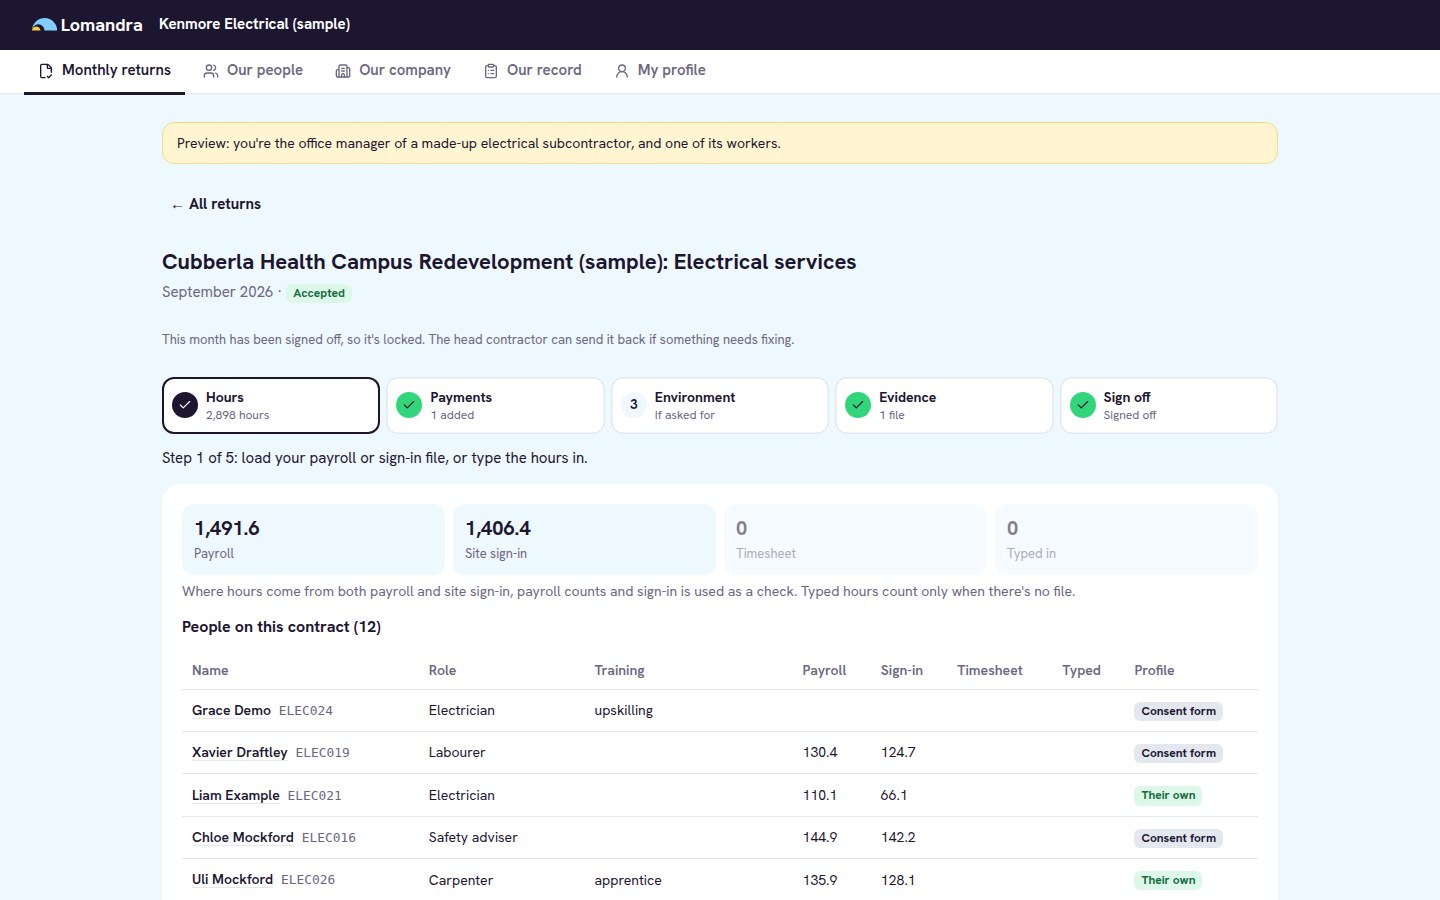Open the My profile tab
Viewport: 1440px width, 900px height.
point(660,71)
